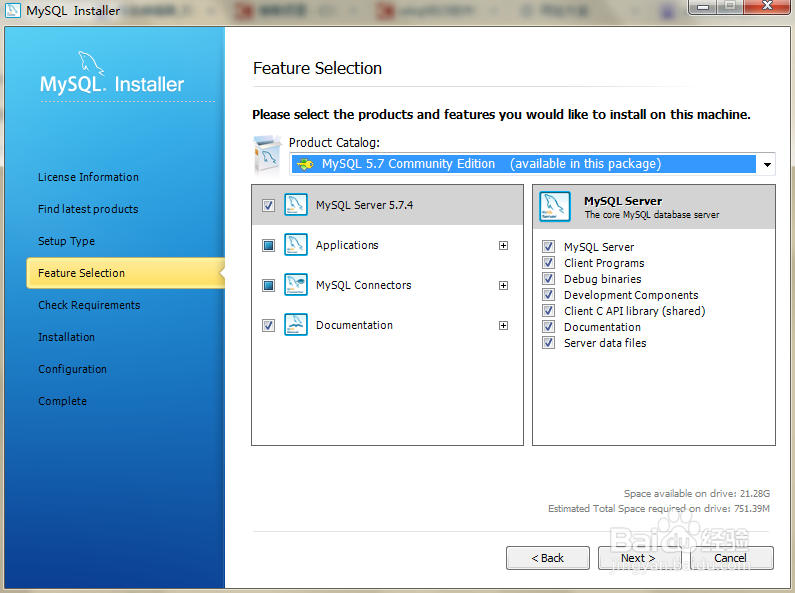Uncheck the MySQL Server 5.7.4 product checkbox
Viewport: 795px width, 593px height.
pos(268,205)
